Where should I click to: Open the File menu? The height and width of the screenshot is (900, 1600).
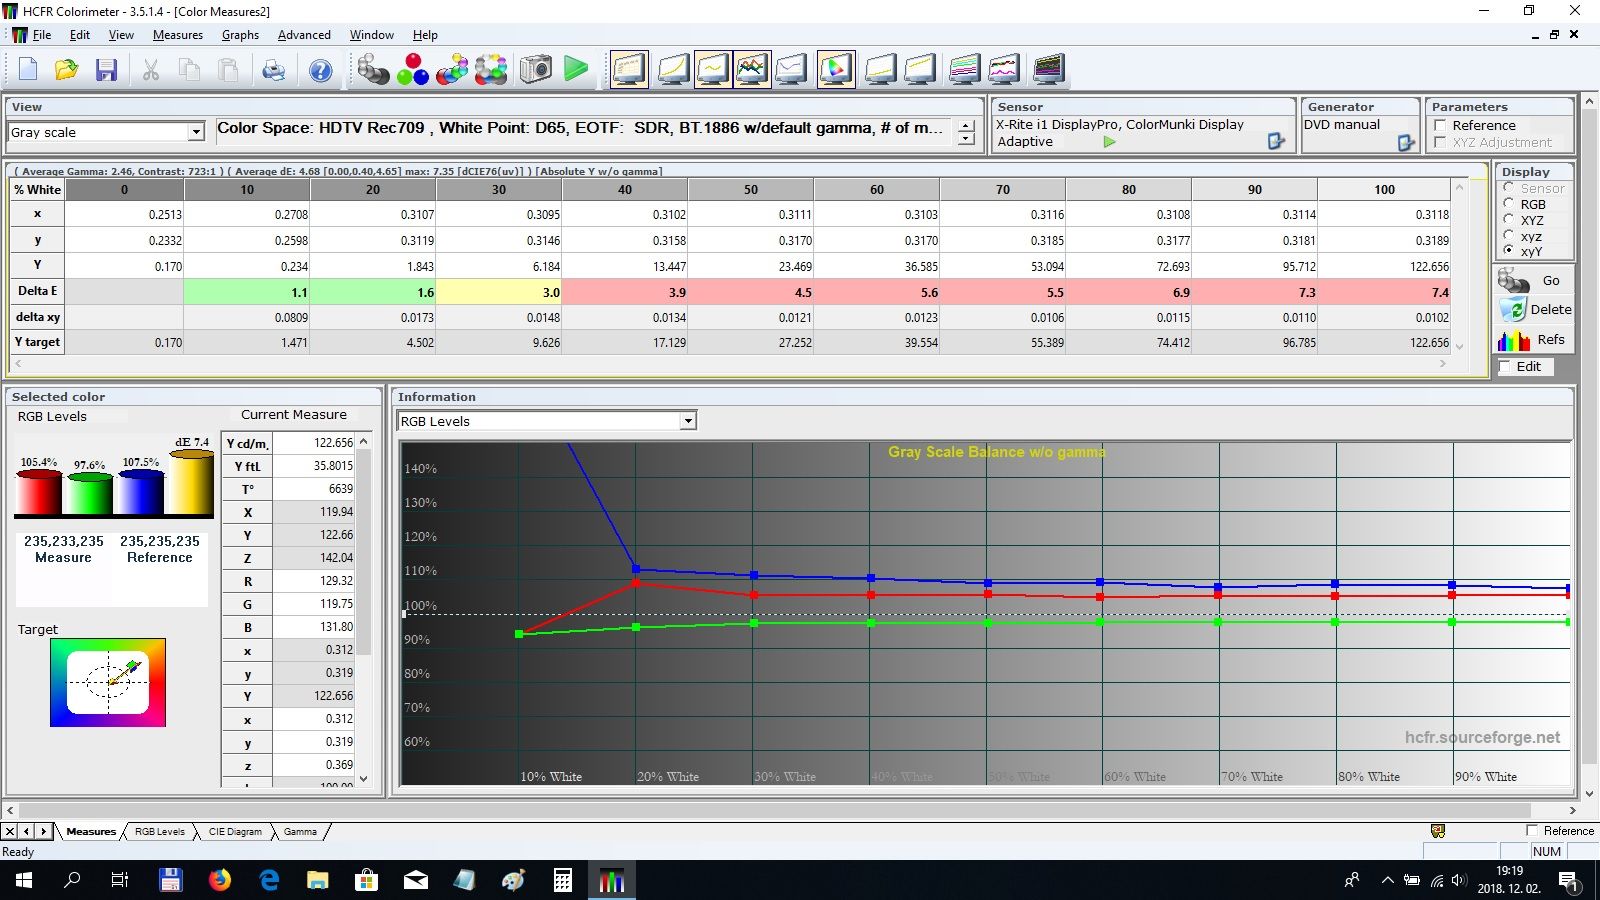pos(41,35)
